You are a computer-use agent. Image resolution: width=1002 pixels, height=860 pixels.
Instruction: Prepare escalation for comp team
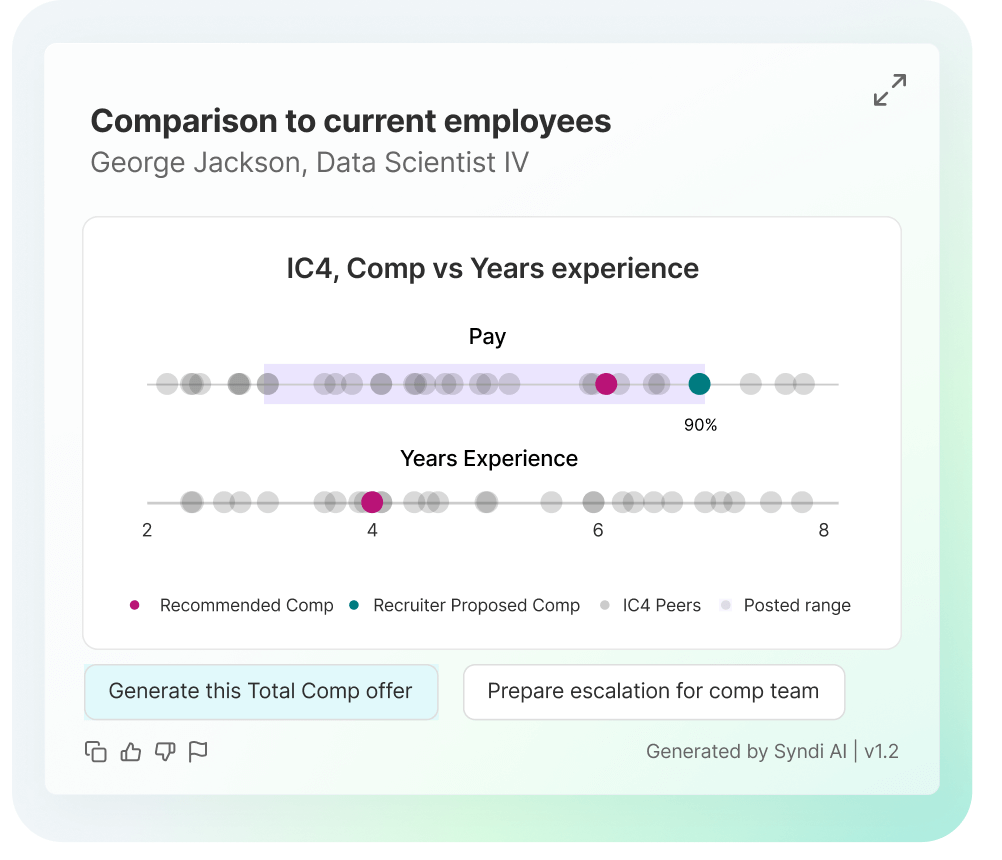coord(654,691)
